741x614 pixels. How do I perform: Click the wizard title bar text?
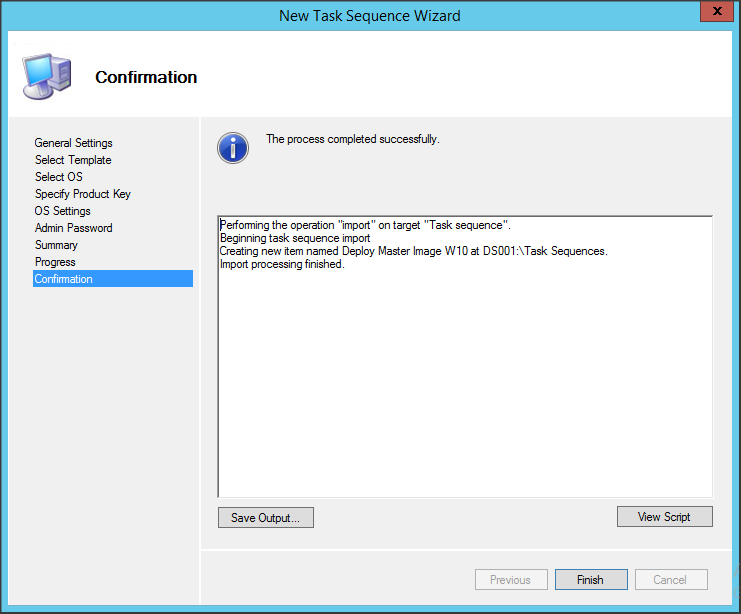coord(370,15)
